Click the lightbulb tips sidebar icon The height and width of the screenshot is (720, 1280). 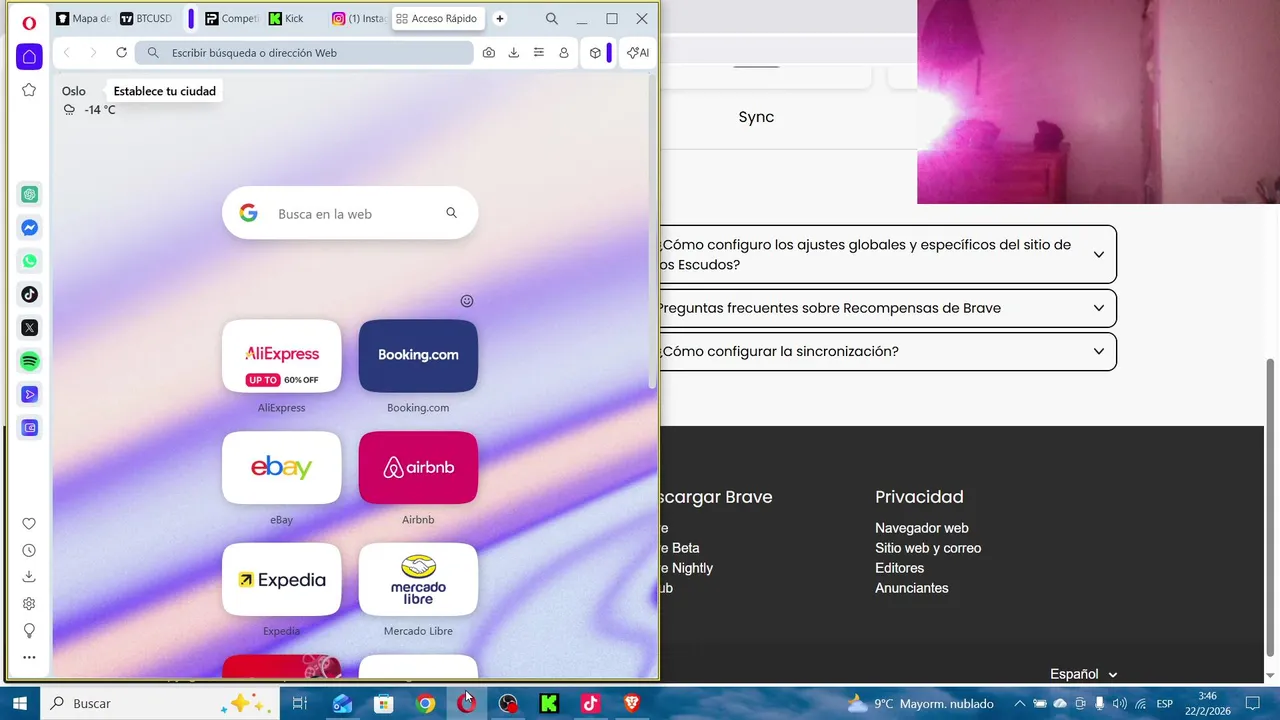29,631
